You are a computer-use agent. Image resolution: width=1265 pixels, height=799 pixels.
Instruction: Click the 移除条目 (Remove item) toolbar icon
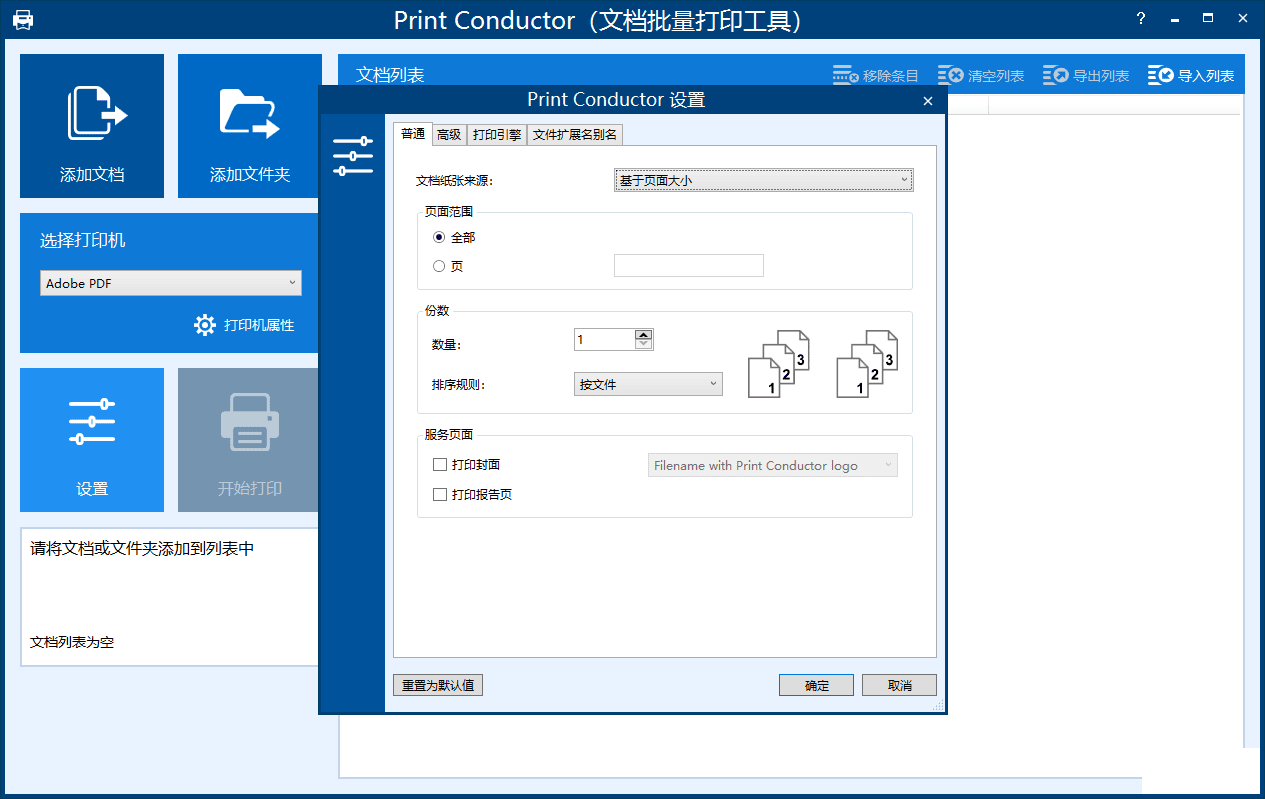pyautogui.click(x=846, y=75)
